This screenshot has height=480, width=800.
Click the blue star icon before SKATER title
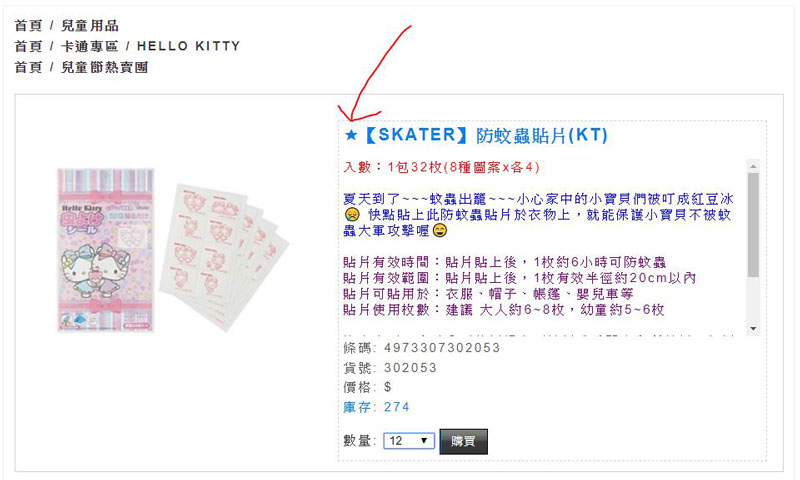tap(351, 135)
